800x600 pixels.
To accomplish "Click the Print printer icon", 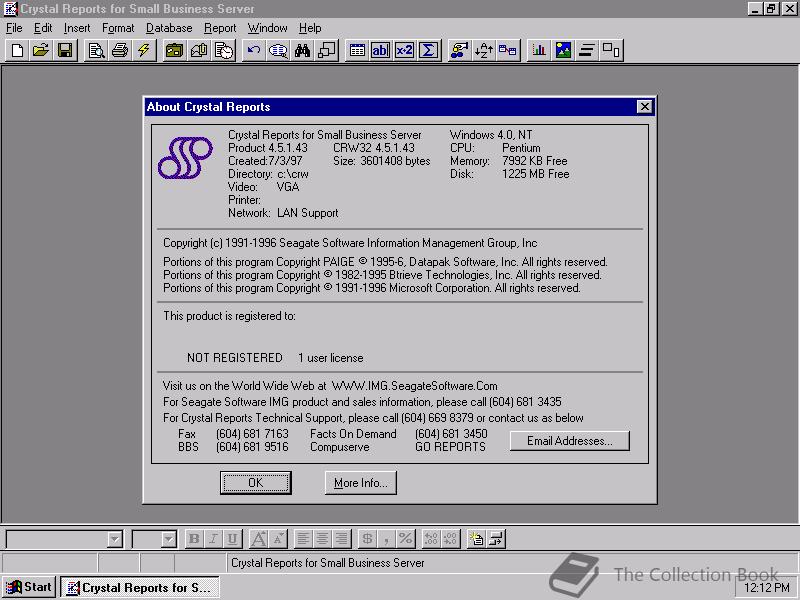I will tap(120, 51).
